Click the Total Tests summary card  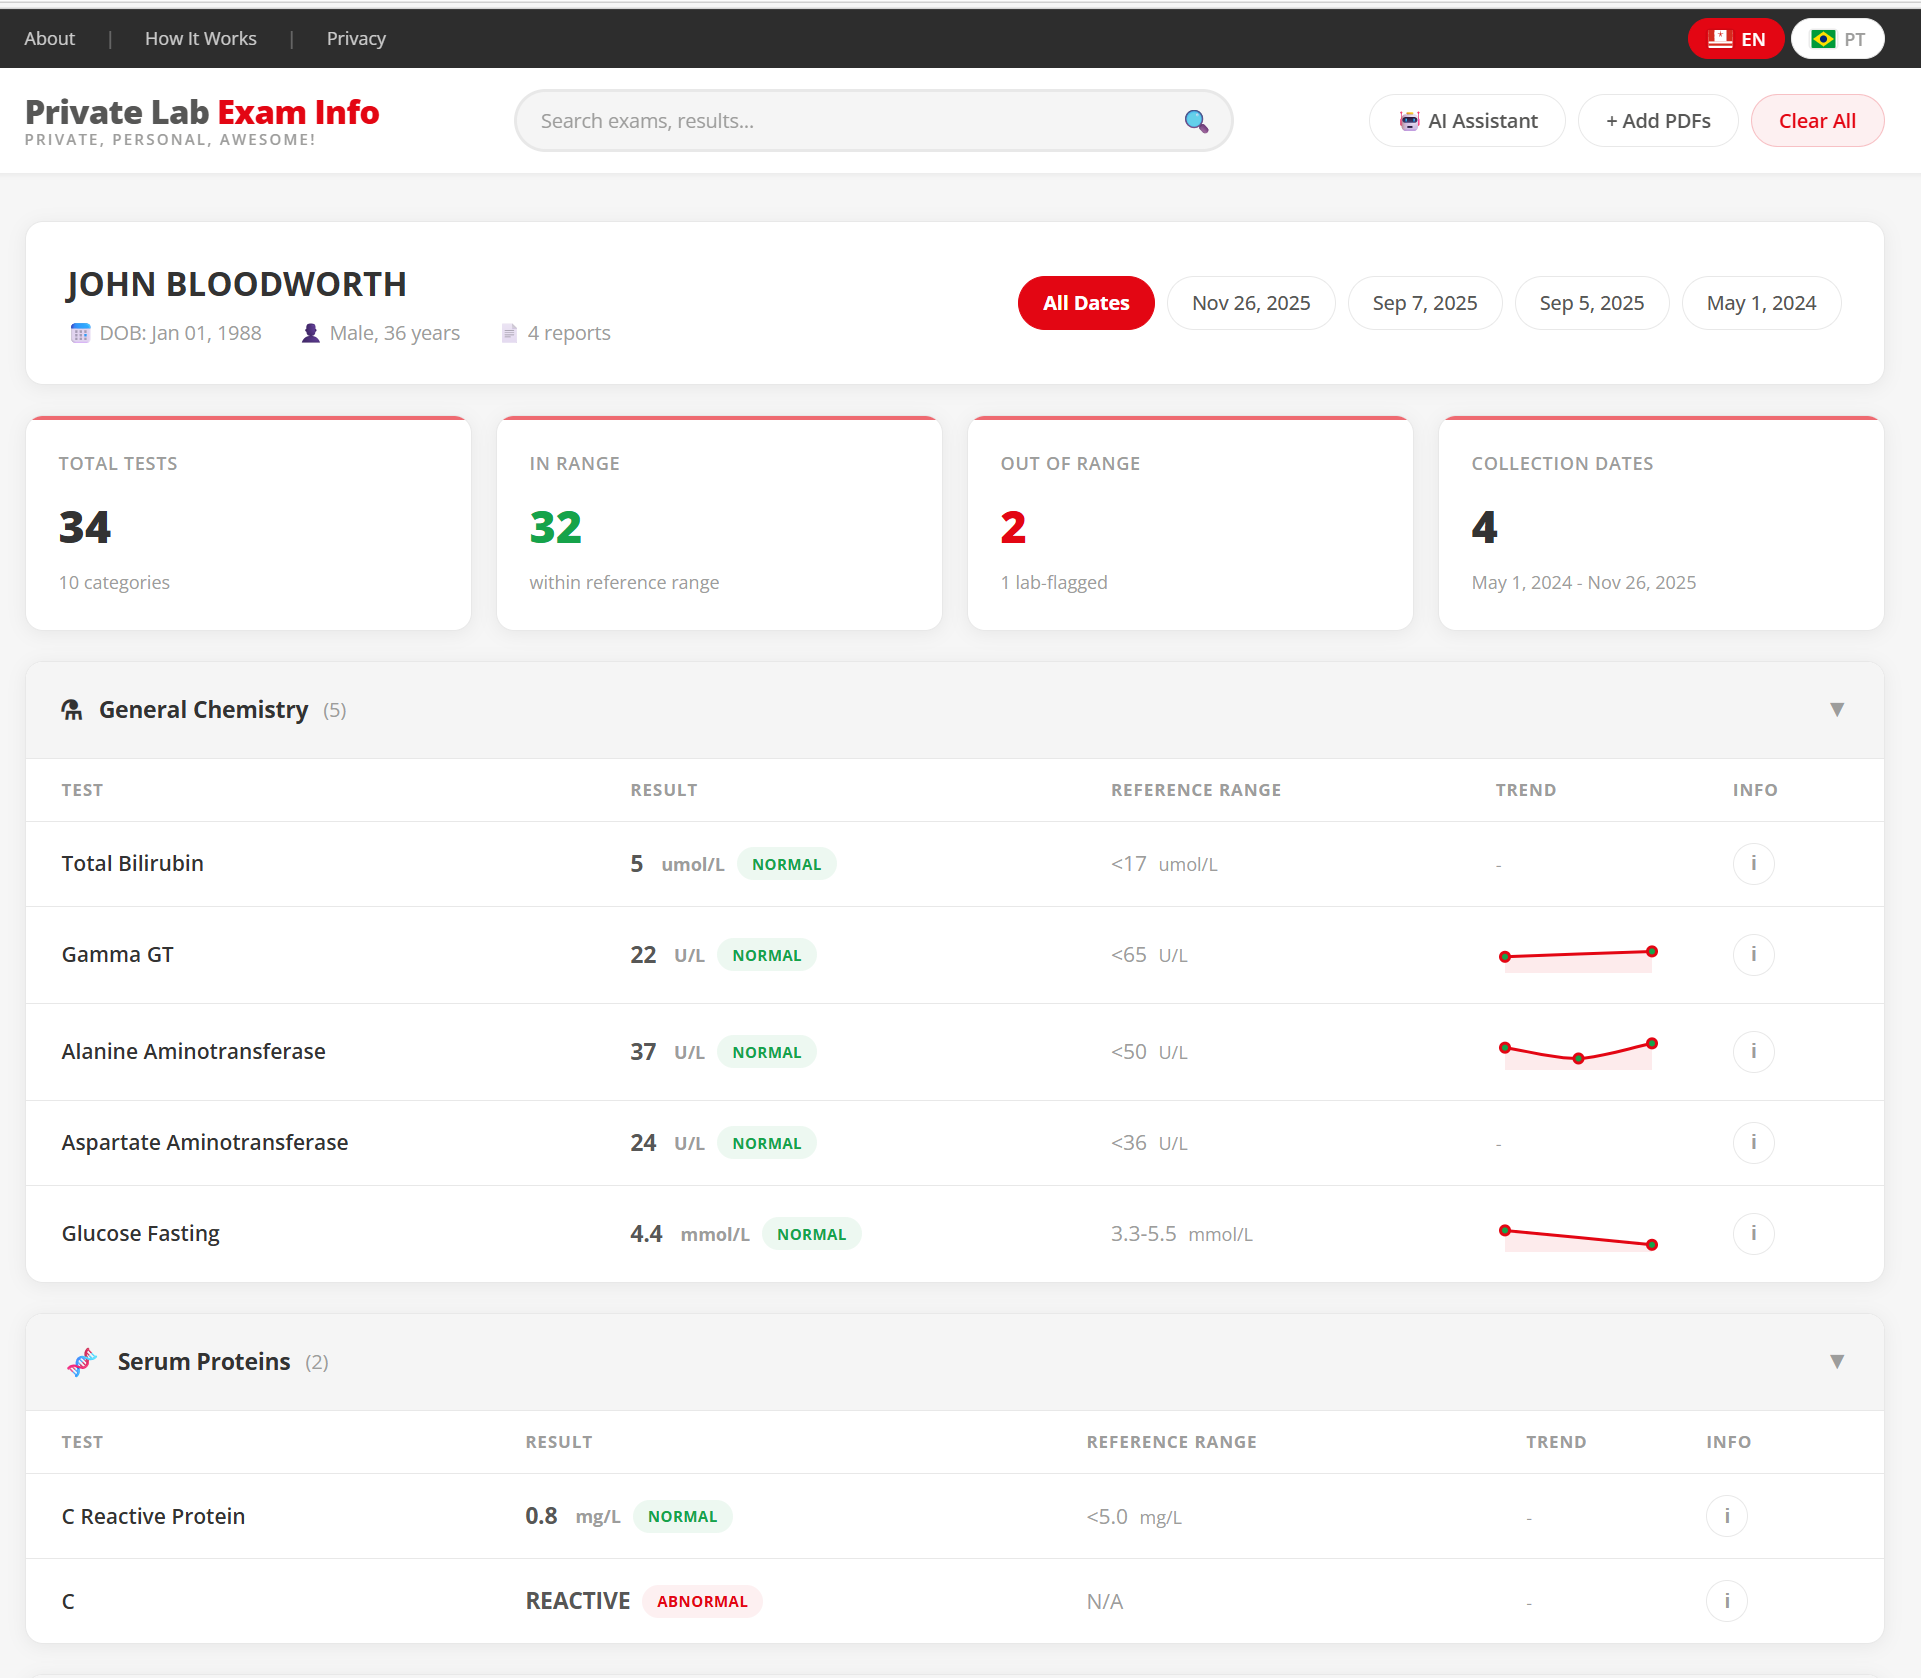248,523
